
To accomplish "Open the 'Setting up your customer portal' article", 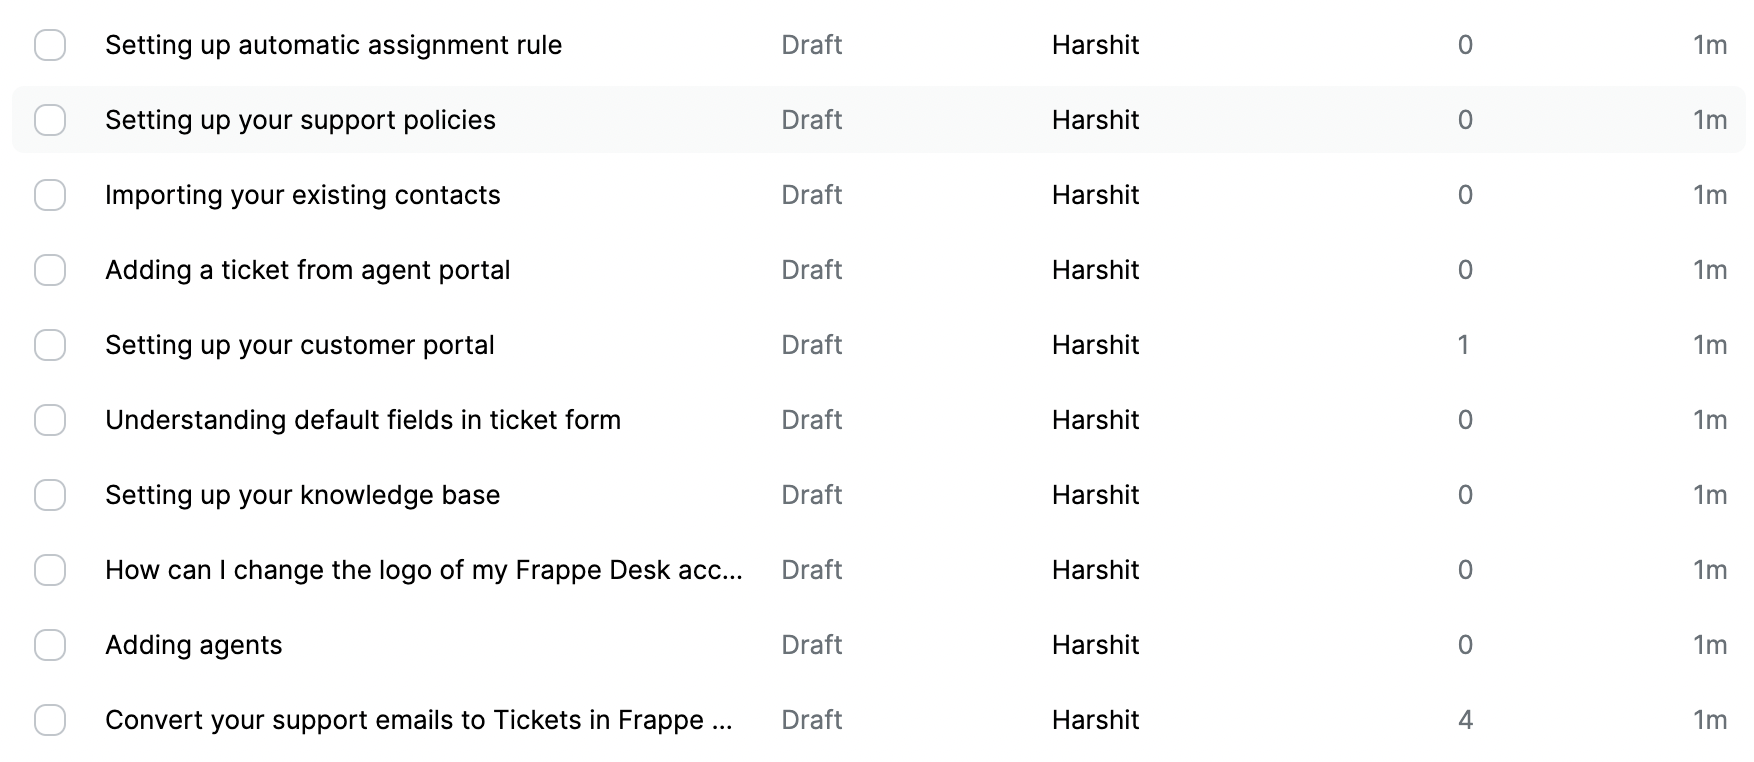I will click(299, 344).
